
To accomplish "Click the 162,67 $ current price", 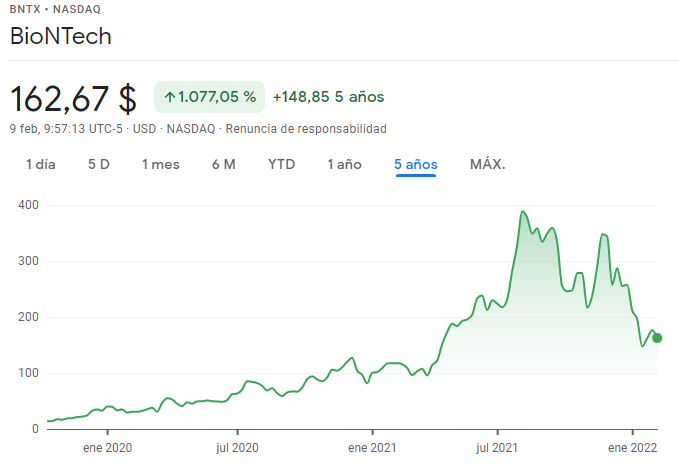I will pyautogui.click(x=73, y=98).
